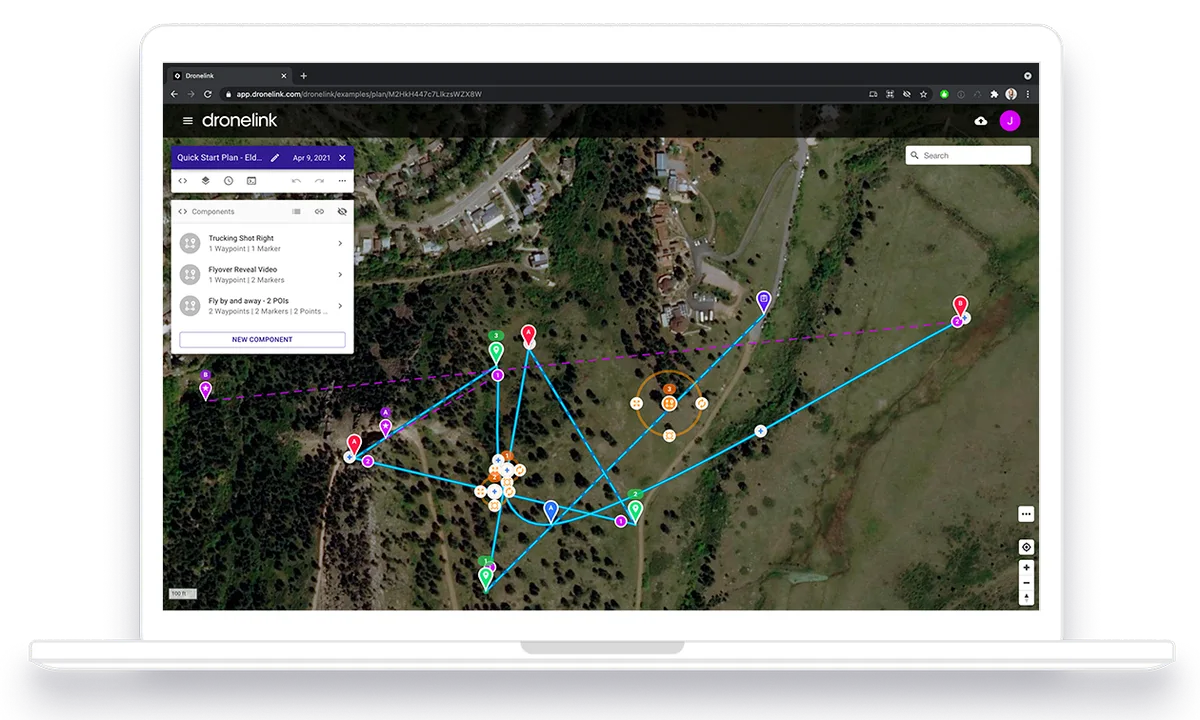Click the Chrome profile picture

[1011, 94]
